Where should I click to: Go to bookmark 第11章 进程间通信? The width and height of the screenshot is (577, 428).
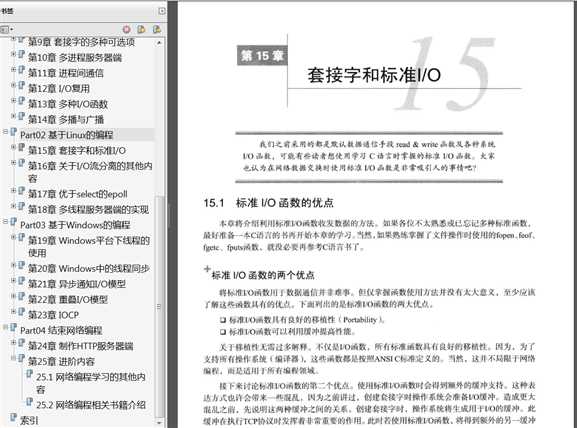tap(66, 73)
